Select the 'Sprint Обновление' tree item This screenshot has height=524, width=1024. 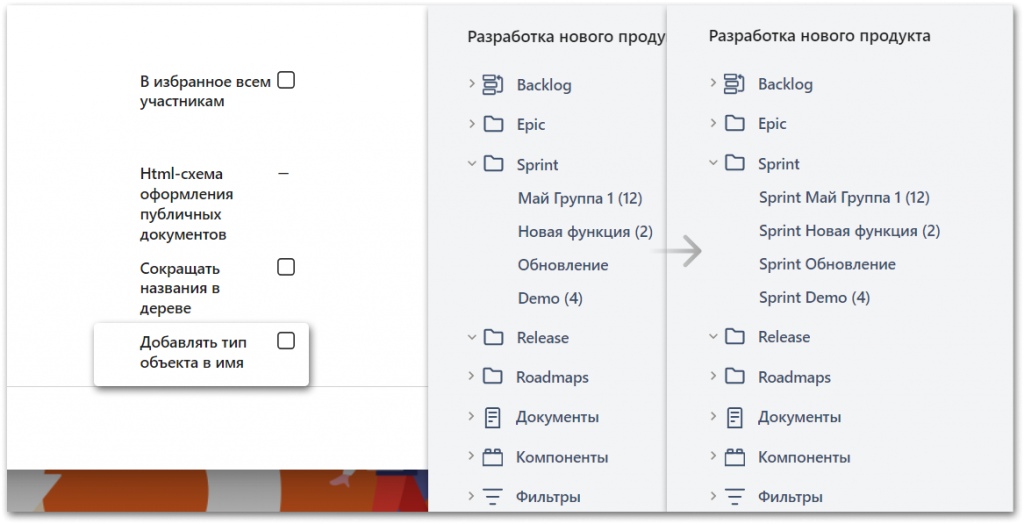point(827,265)
